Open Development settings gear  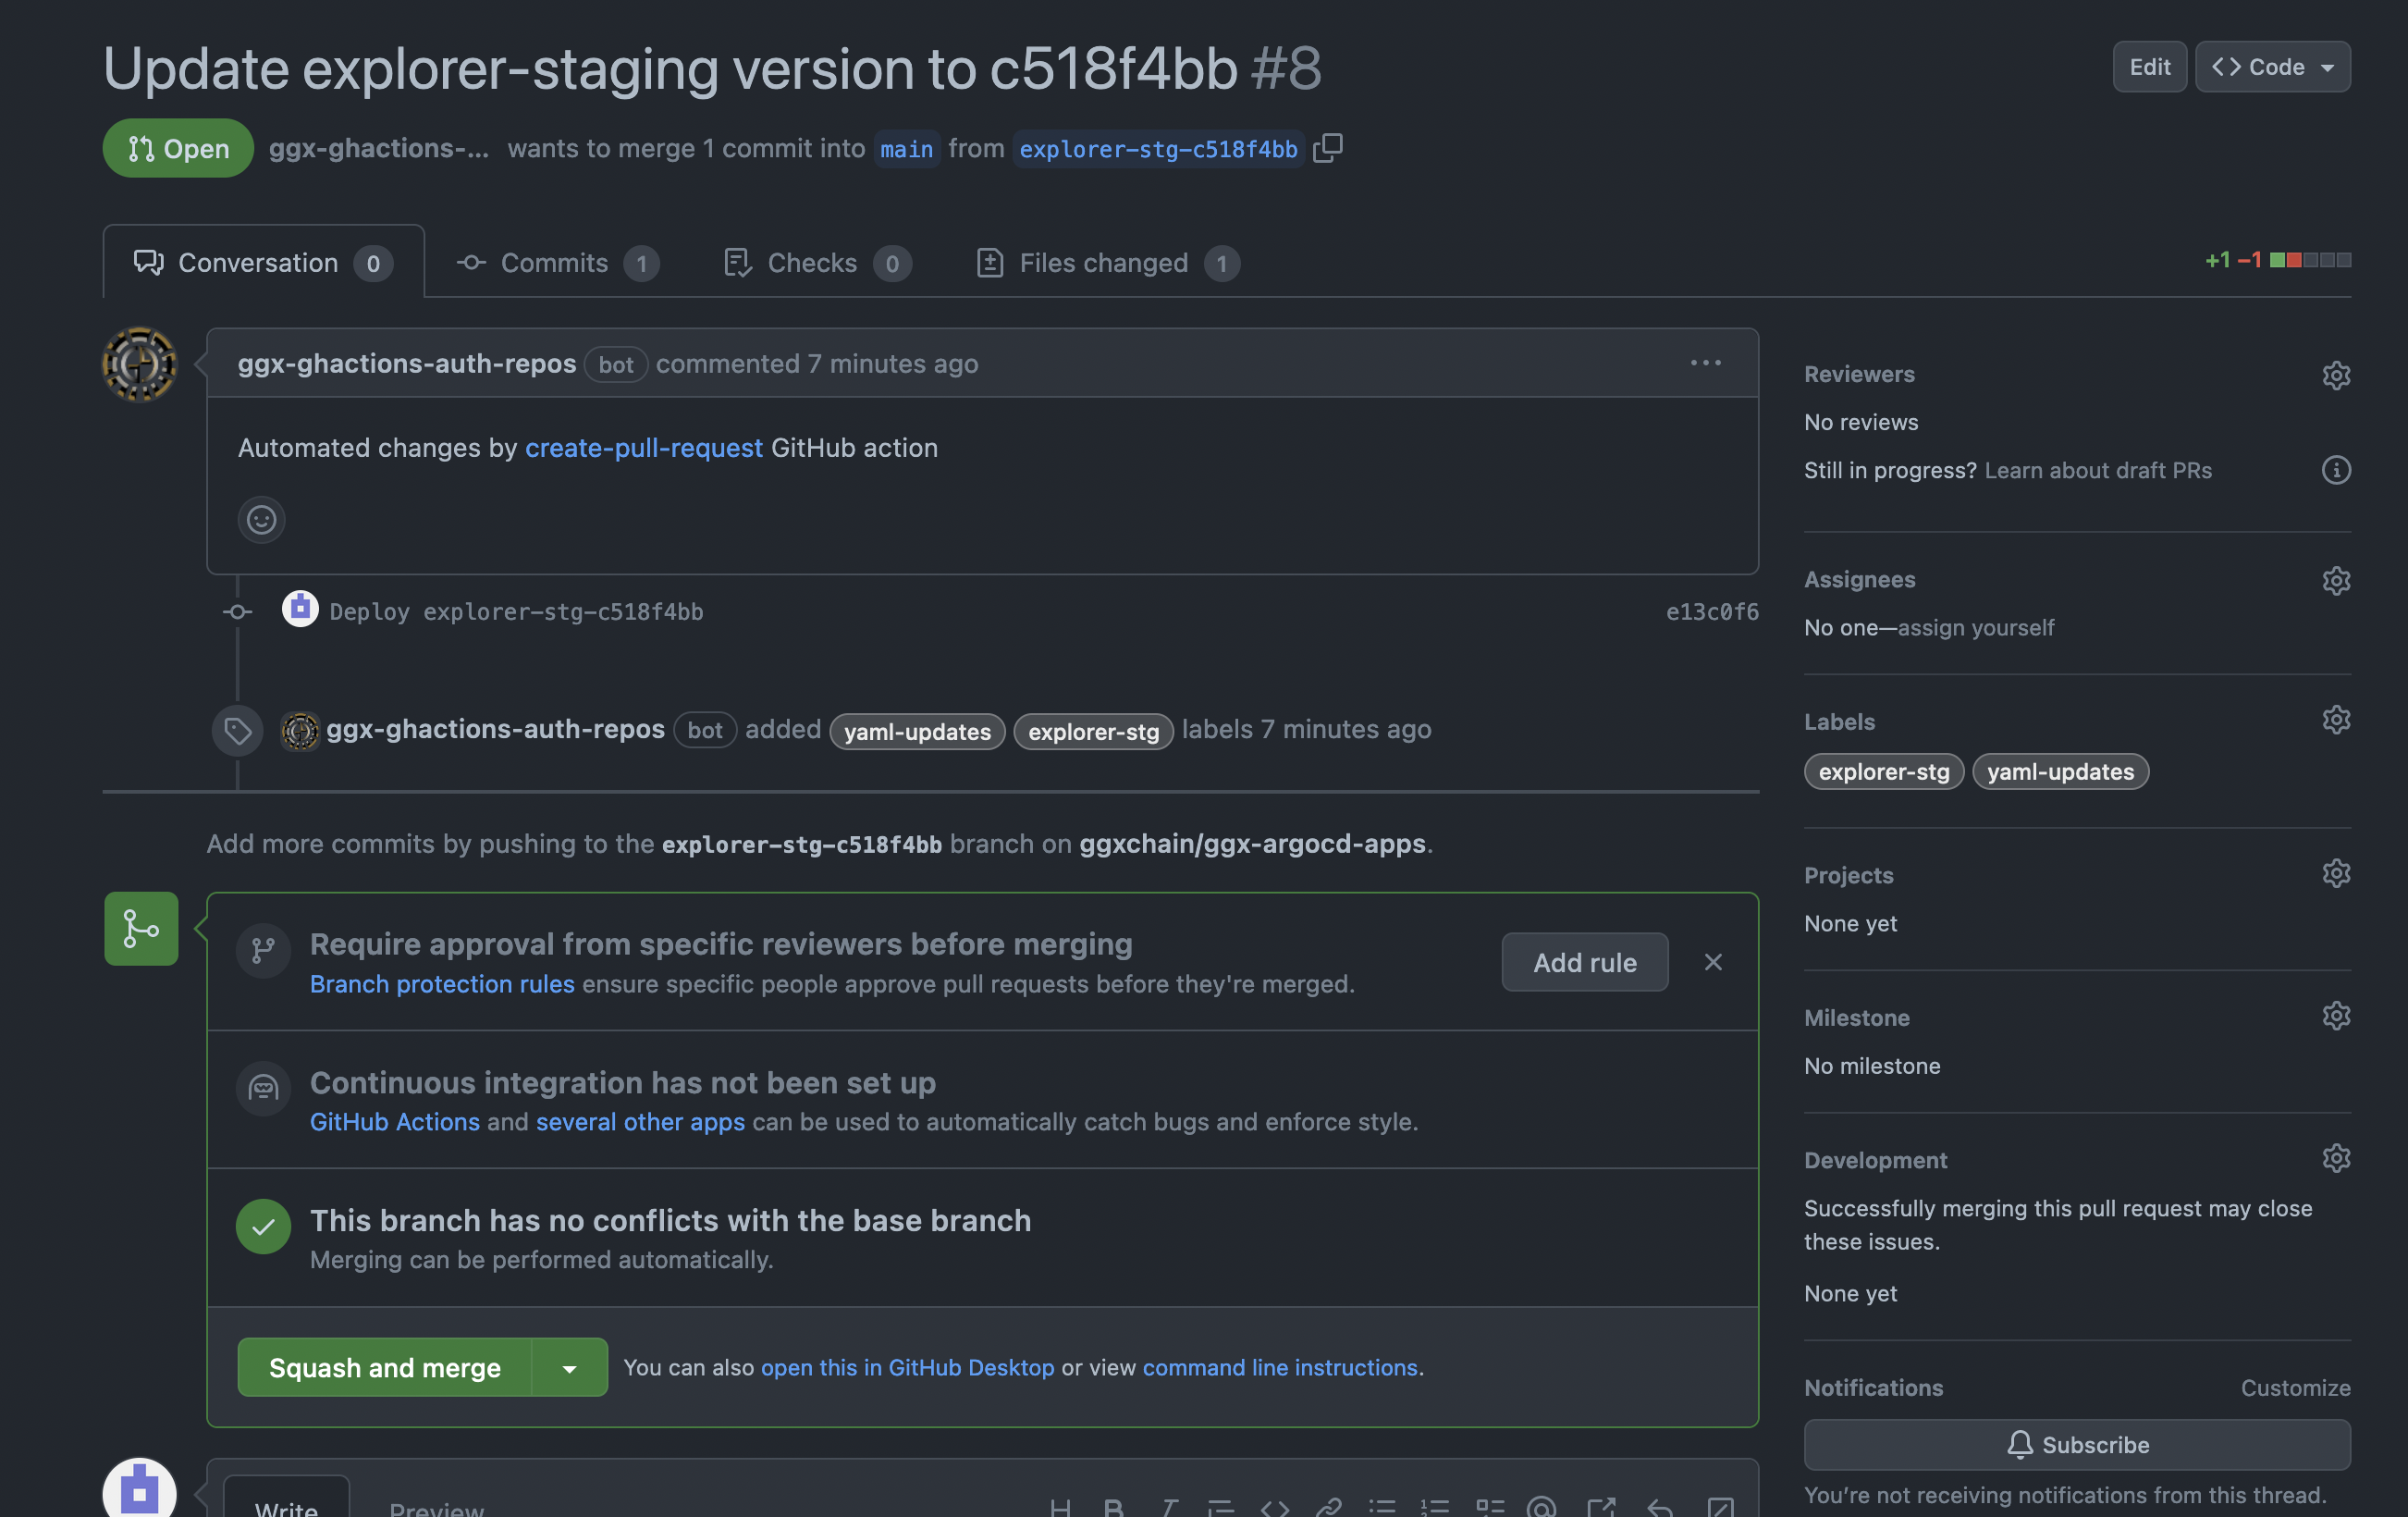(x=2335, y=1158)
